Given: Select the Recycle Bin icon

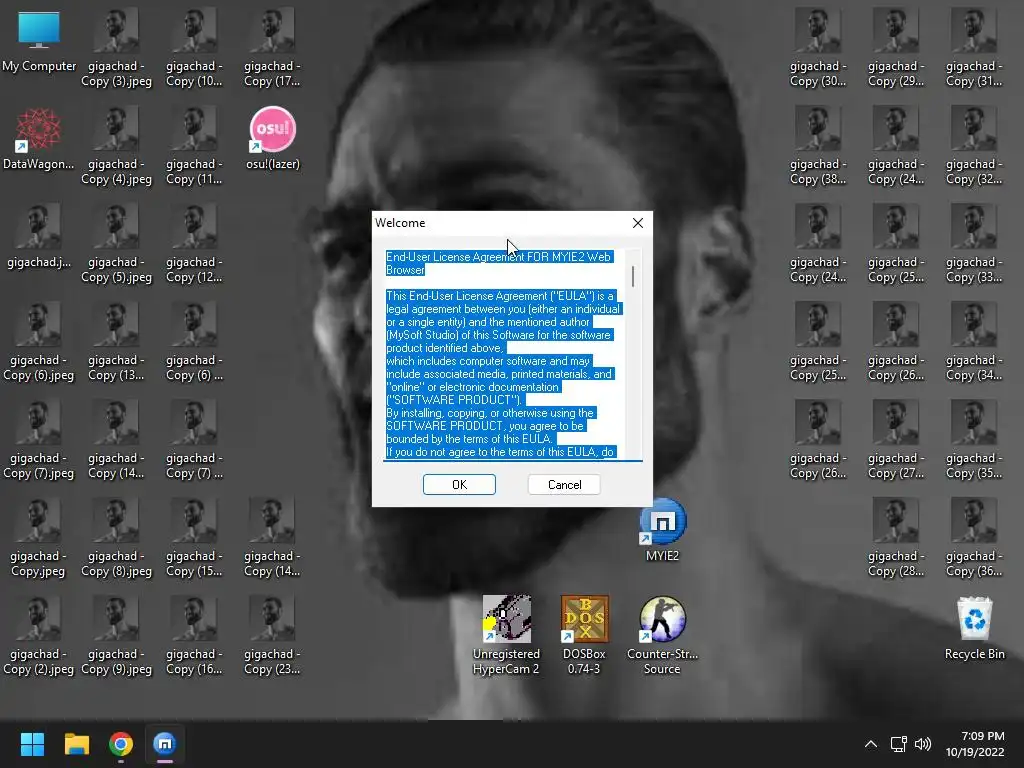Looking at the screenshot, I should [974, 628].
